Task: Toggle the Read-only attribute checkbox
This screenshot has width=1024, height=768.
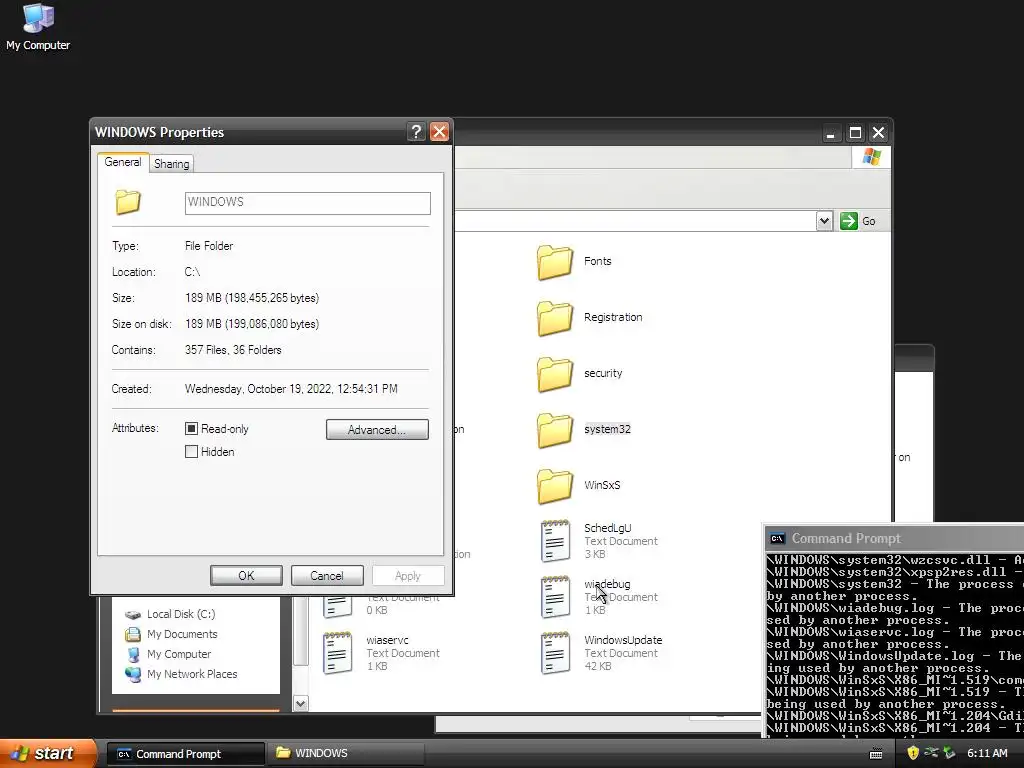Action: [x=191, y=428]
